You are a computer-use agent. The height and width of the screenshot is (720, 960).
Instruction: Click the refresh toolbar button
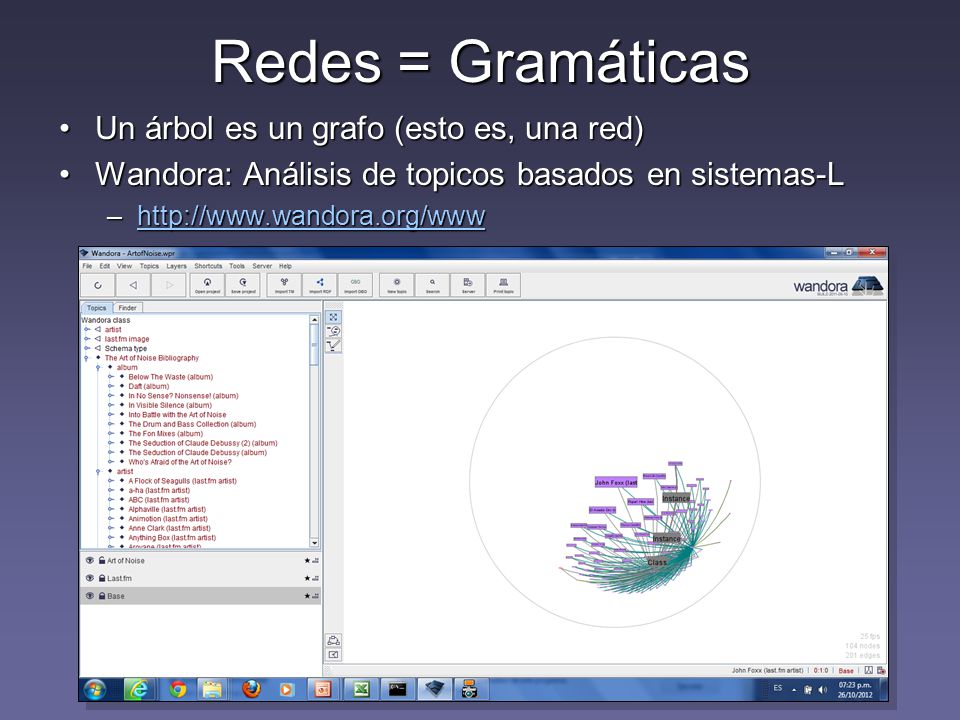tap(98, 285)
